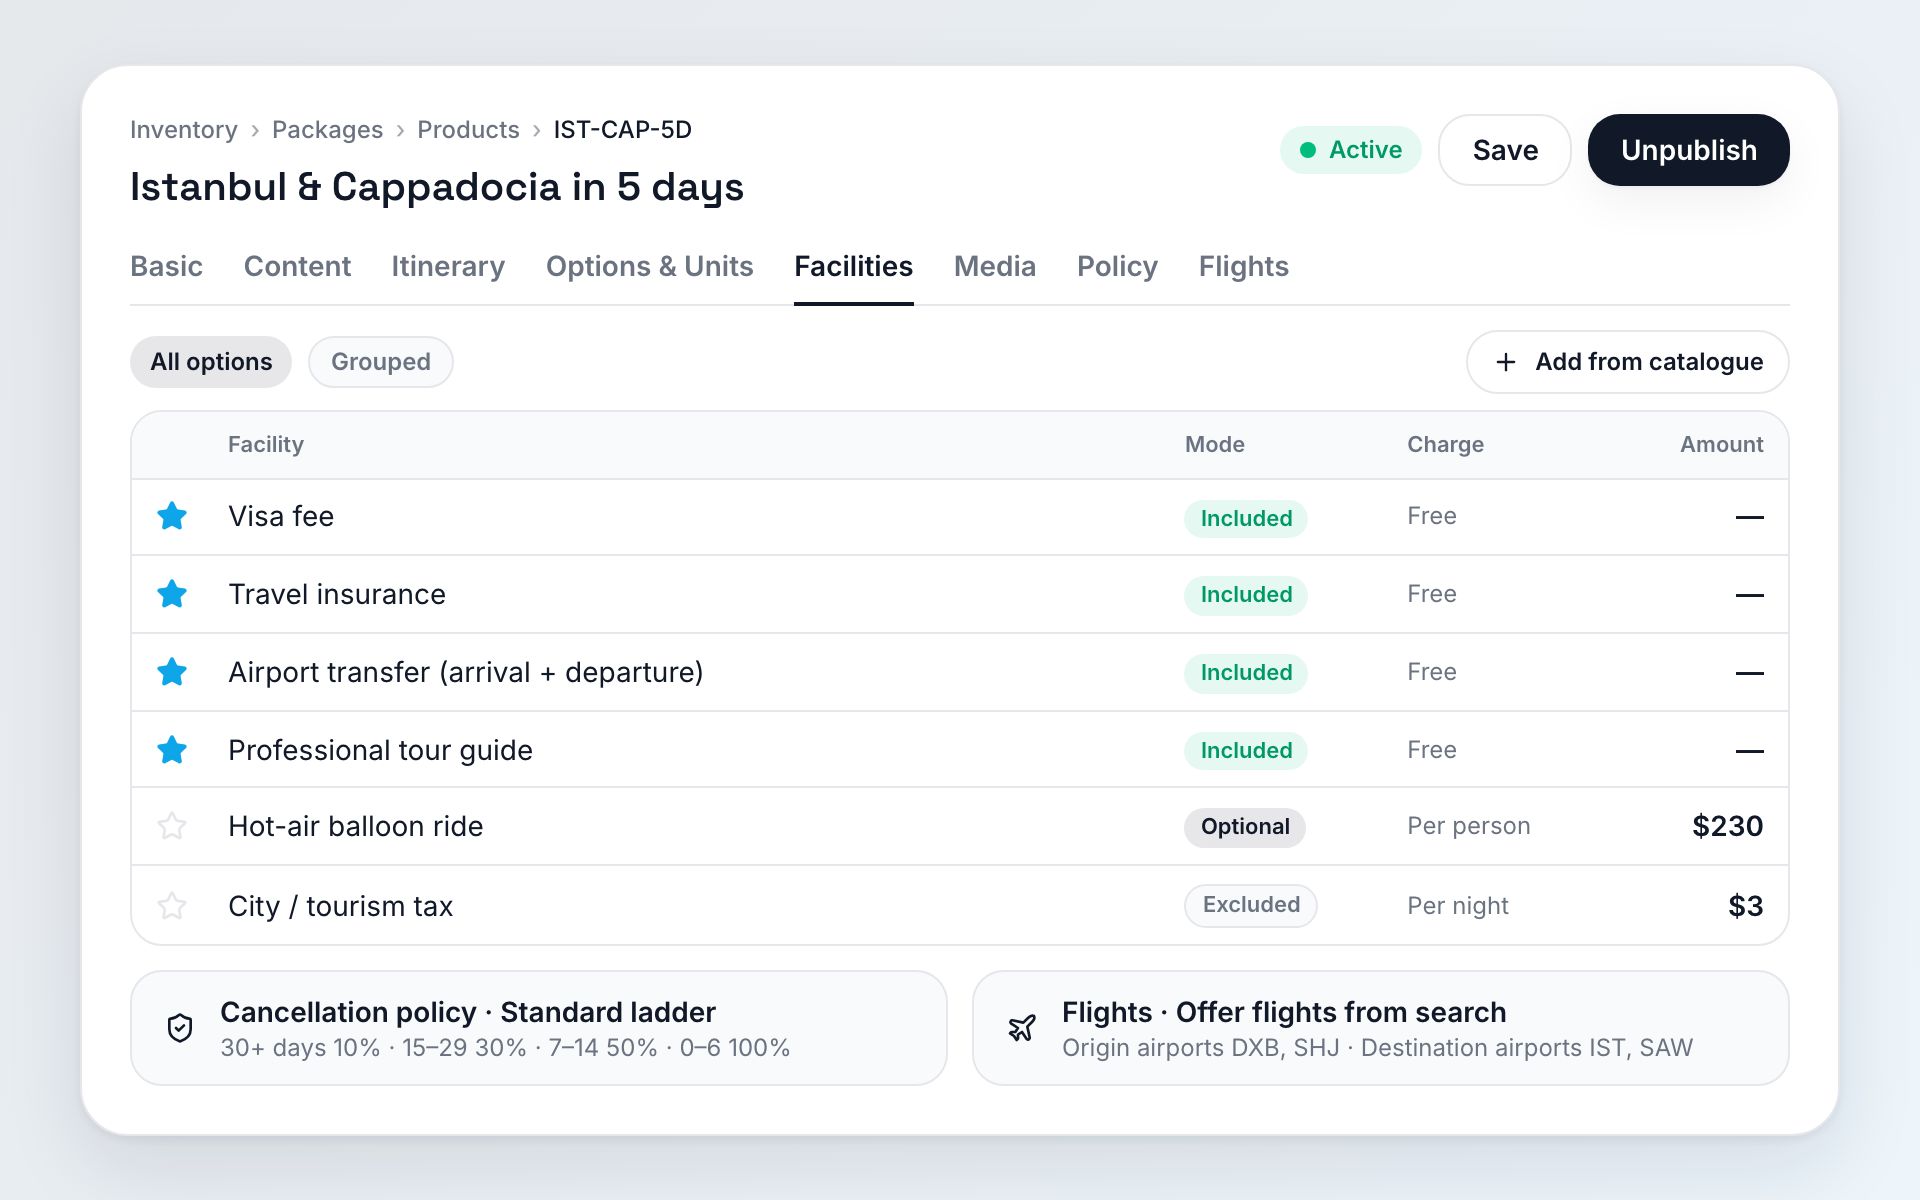This screenshot has height=1200, width=1920.
Task: Click the $3 amount for tourism tax
Action: point(1746,906)
